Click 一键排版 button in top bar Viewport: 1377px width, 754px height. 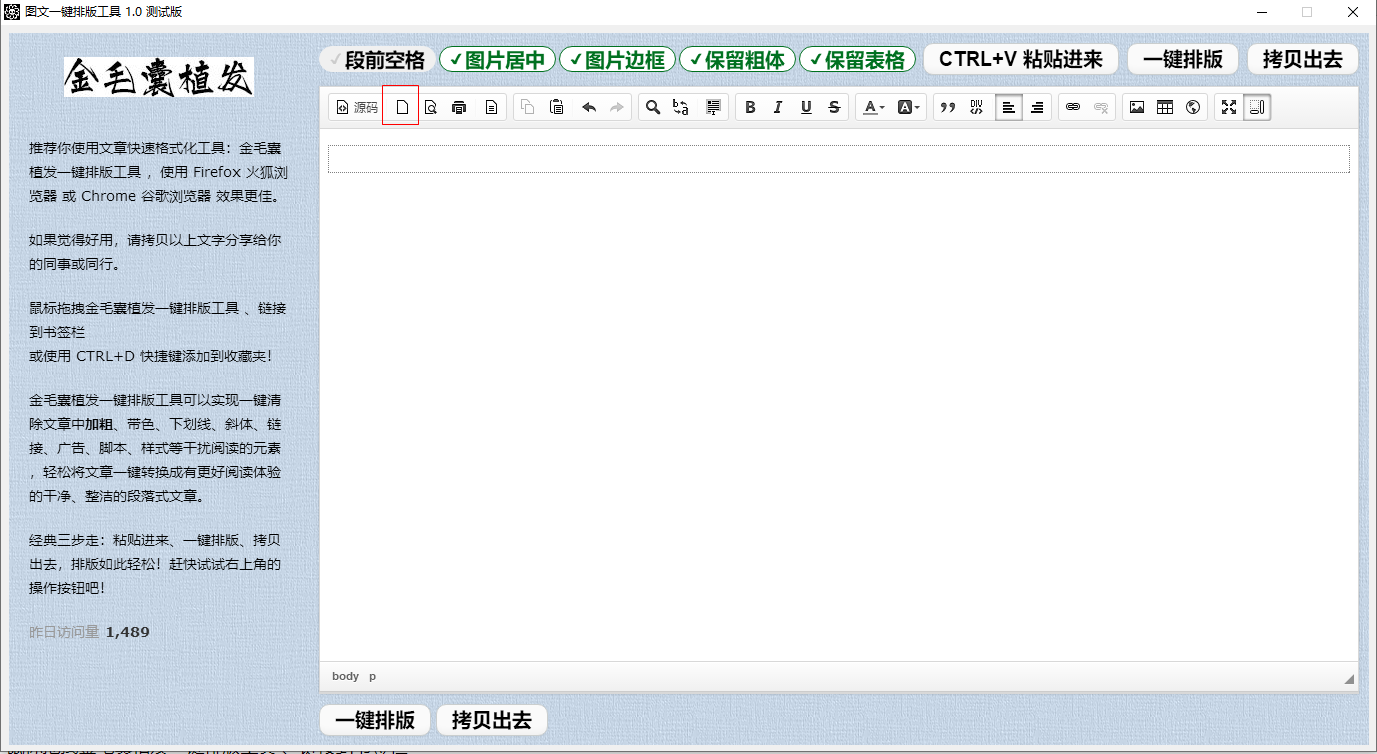point(1183,59)
